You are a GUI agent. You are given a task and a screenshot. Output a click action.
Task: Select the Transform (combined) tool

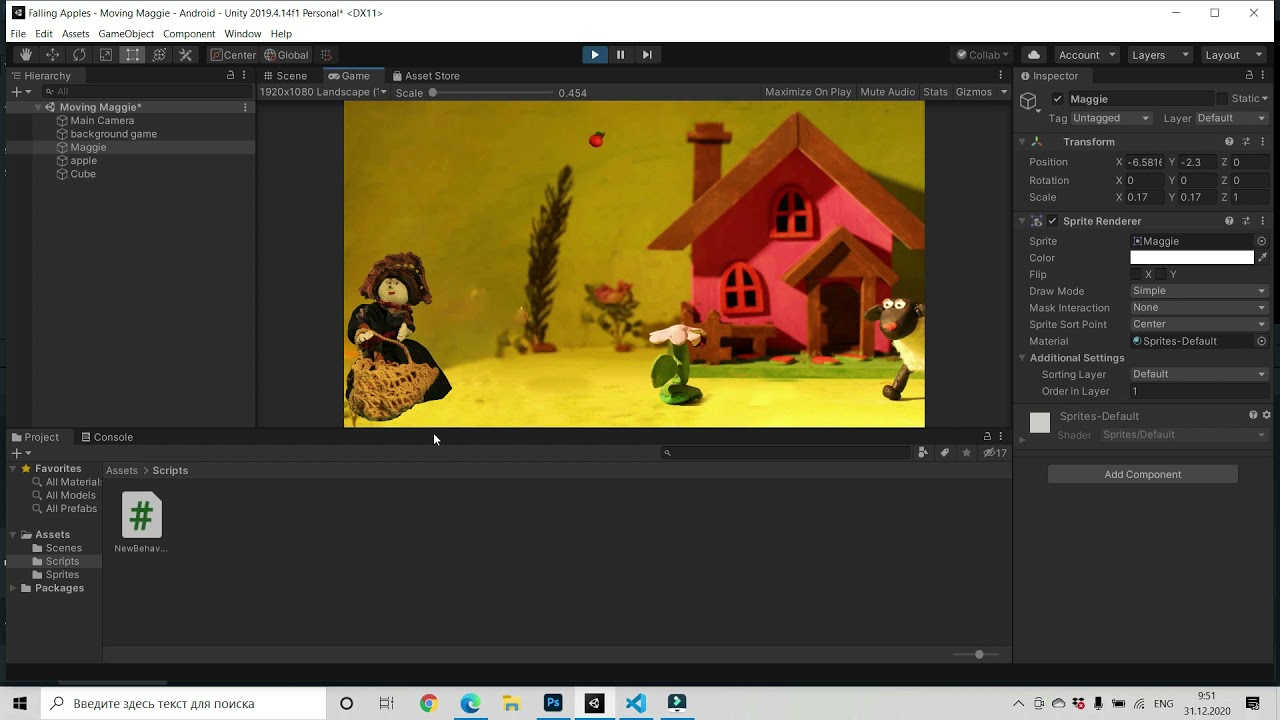click(159, 55)
